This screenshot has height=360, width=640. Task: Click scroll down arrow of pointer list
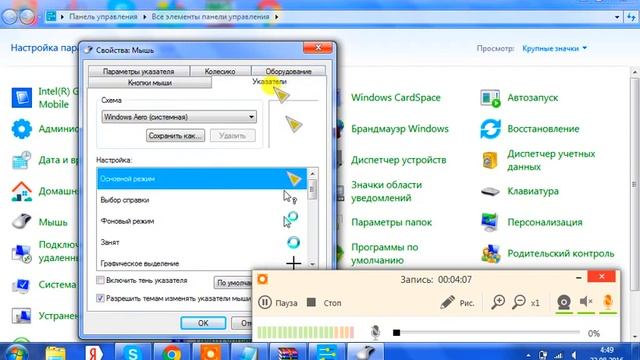click(312, 264)
